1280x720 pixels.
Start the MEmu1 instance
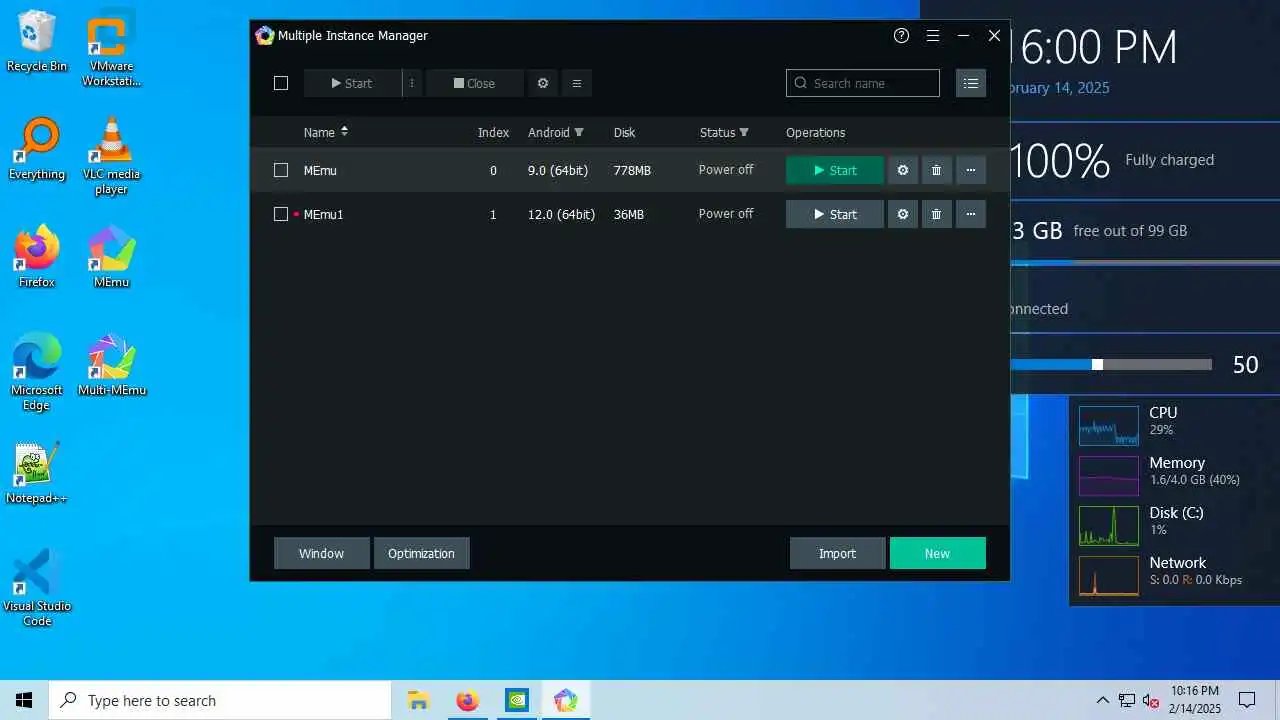[835, 214]
